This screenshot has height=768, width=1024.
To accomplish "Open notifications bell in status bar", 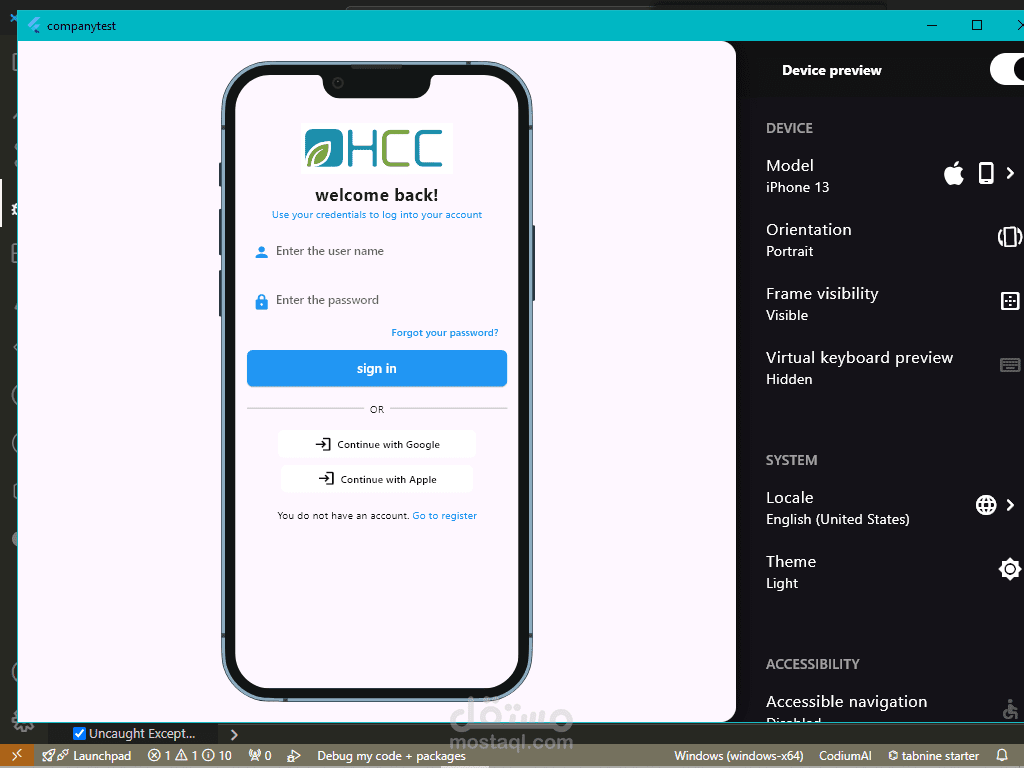I will click(x=1002, y=756).
